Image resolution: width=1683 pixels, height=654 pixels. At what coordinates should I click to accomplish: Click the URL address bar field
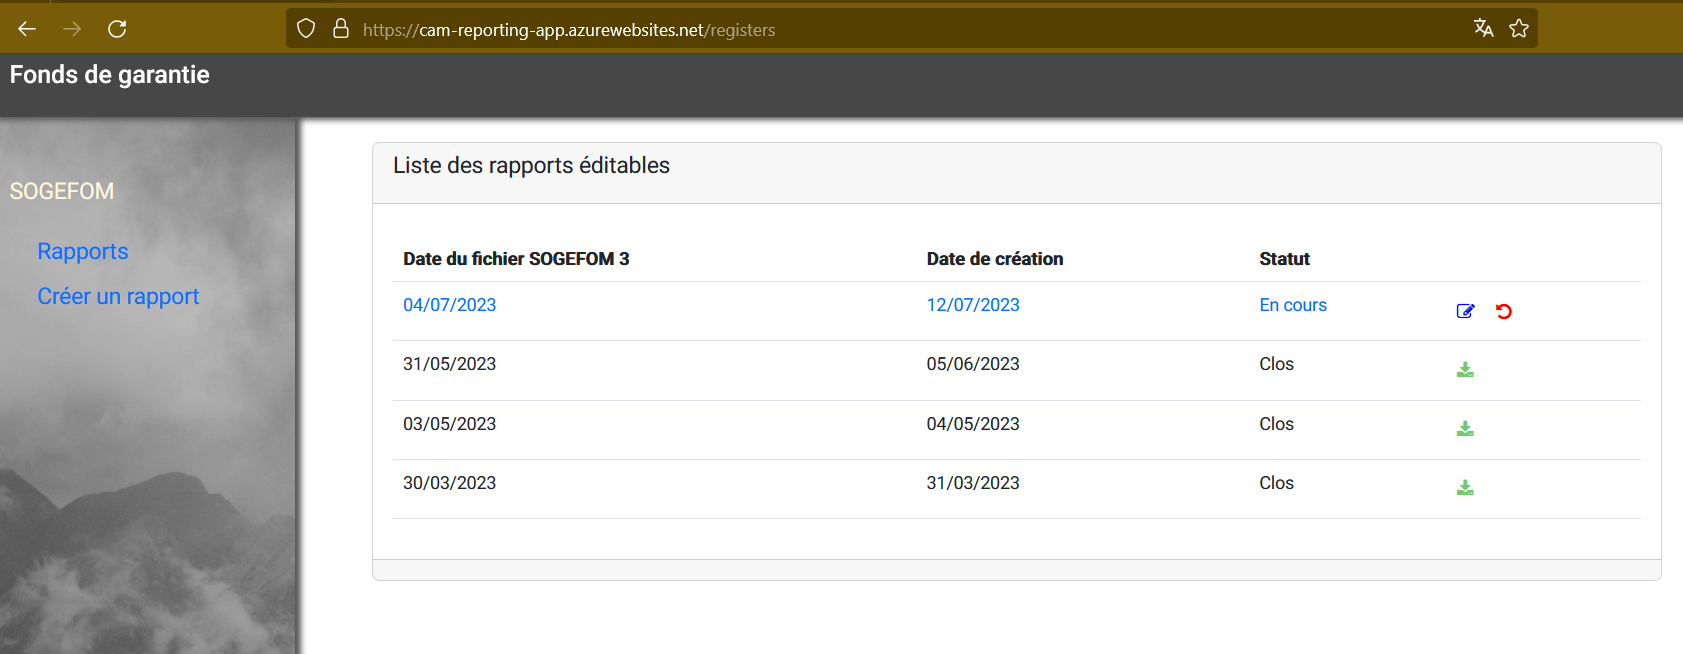[x=900, y=30]
